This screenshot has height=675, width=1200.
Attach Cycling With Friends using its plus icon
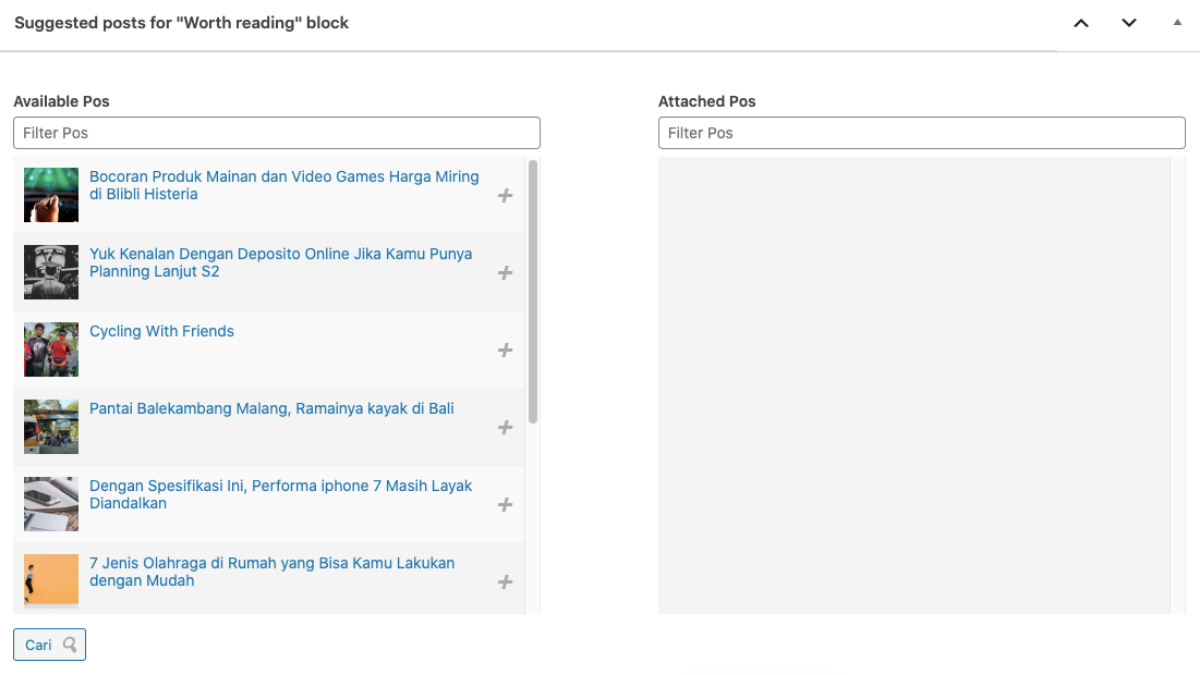pyautogui.click(x=505, y=350)
